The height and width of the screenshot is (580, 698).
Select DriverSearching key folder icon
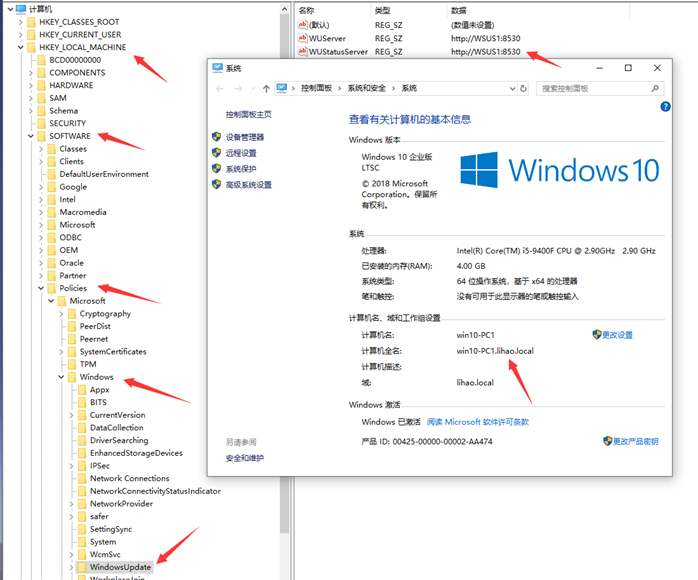(82, 441)
